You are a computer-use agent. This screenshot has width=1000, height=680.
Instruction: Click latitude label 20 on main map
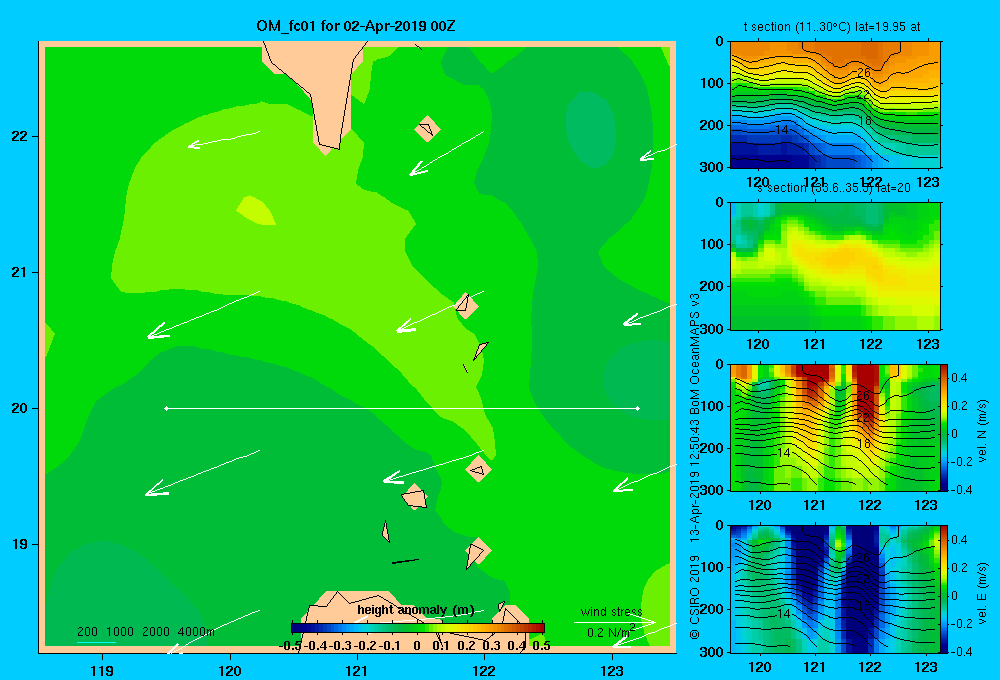pyautogui.click(x=20, y=408)
